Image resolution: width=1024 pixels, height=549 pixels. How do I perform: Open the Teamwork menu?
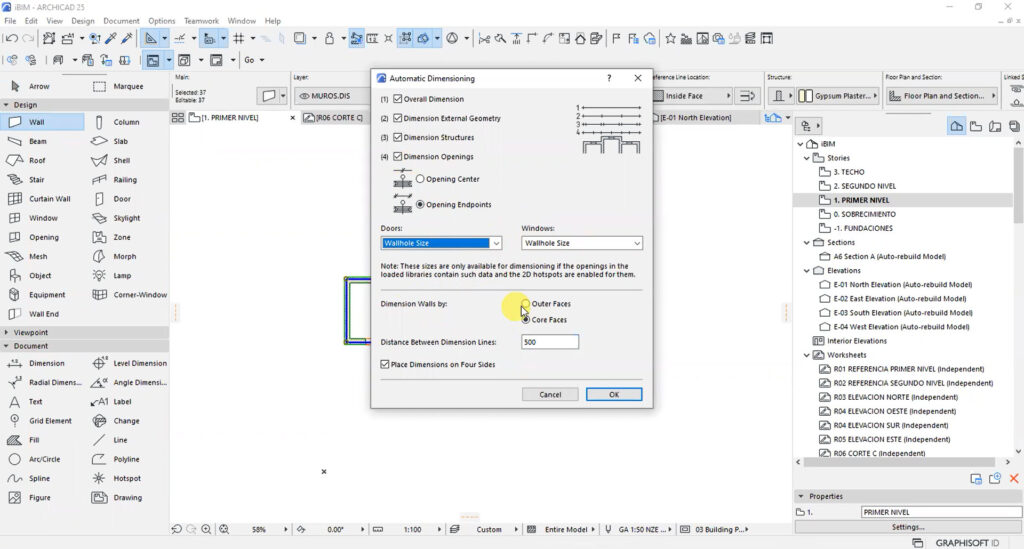[x=201, y=21]
